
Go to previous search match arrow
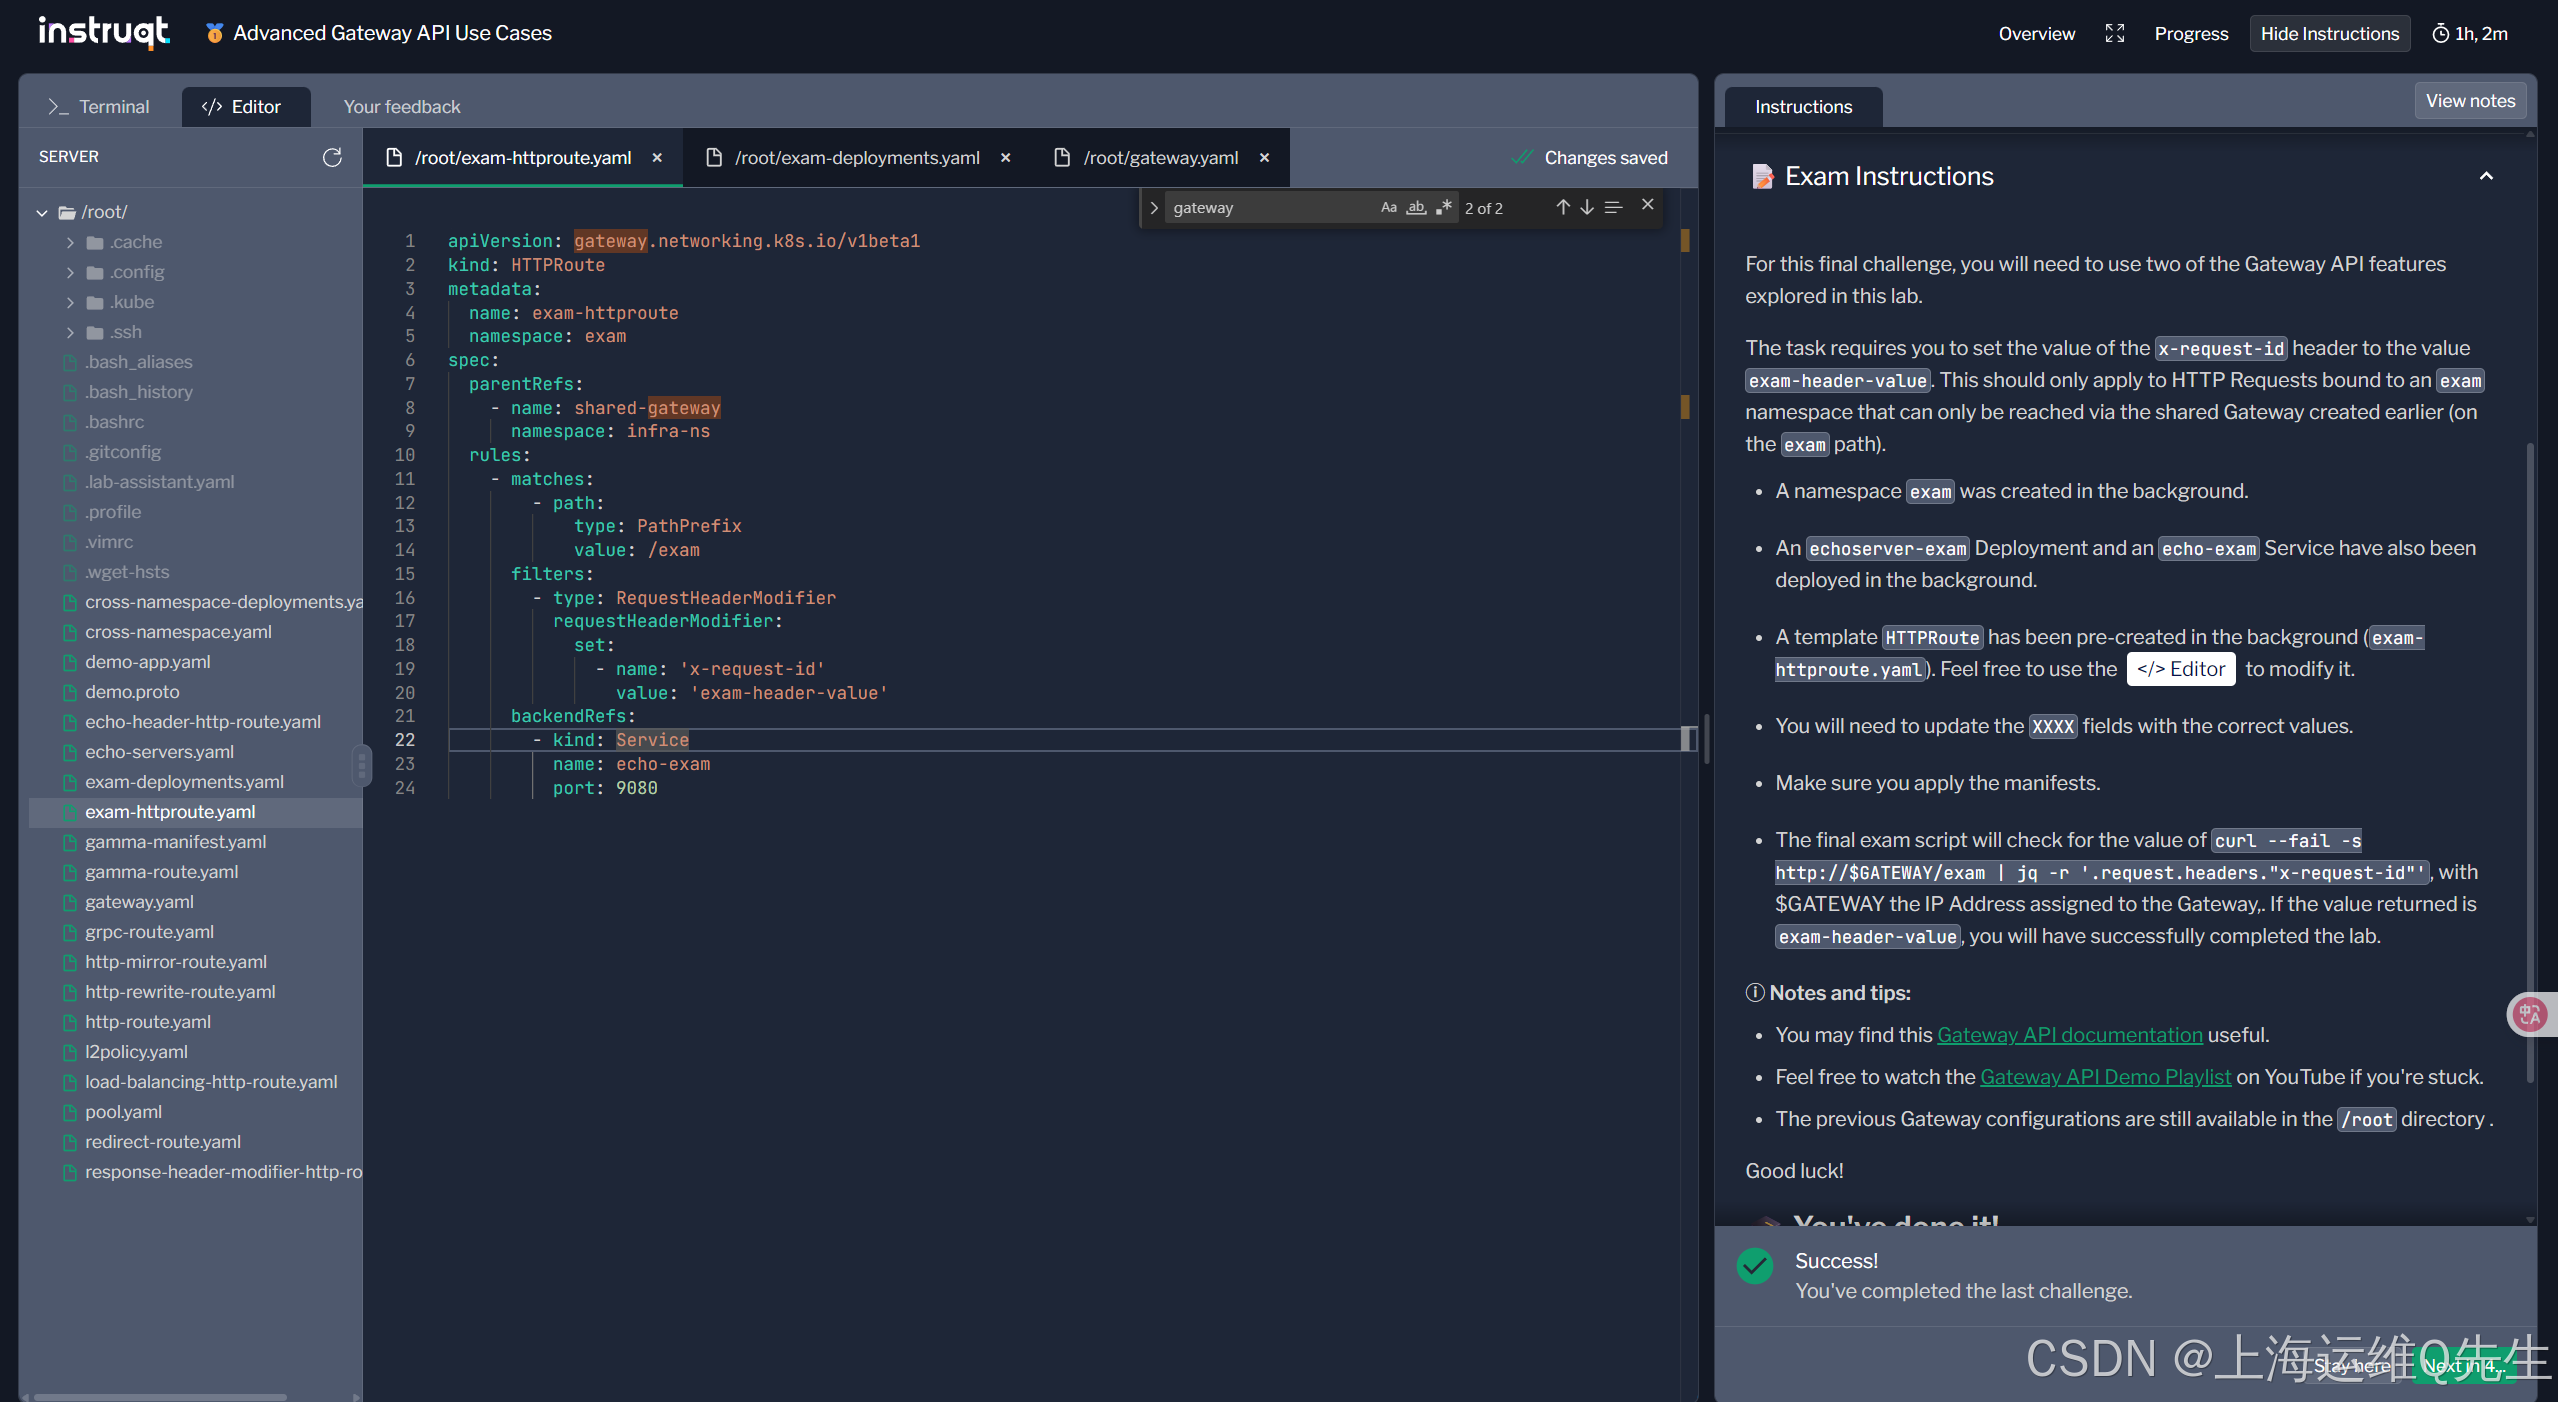coord(1562,207)
